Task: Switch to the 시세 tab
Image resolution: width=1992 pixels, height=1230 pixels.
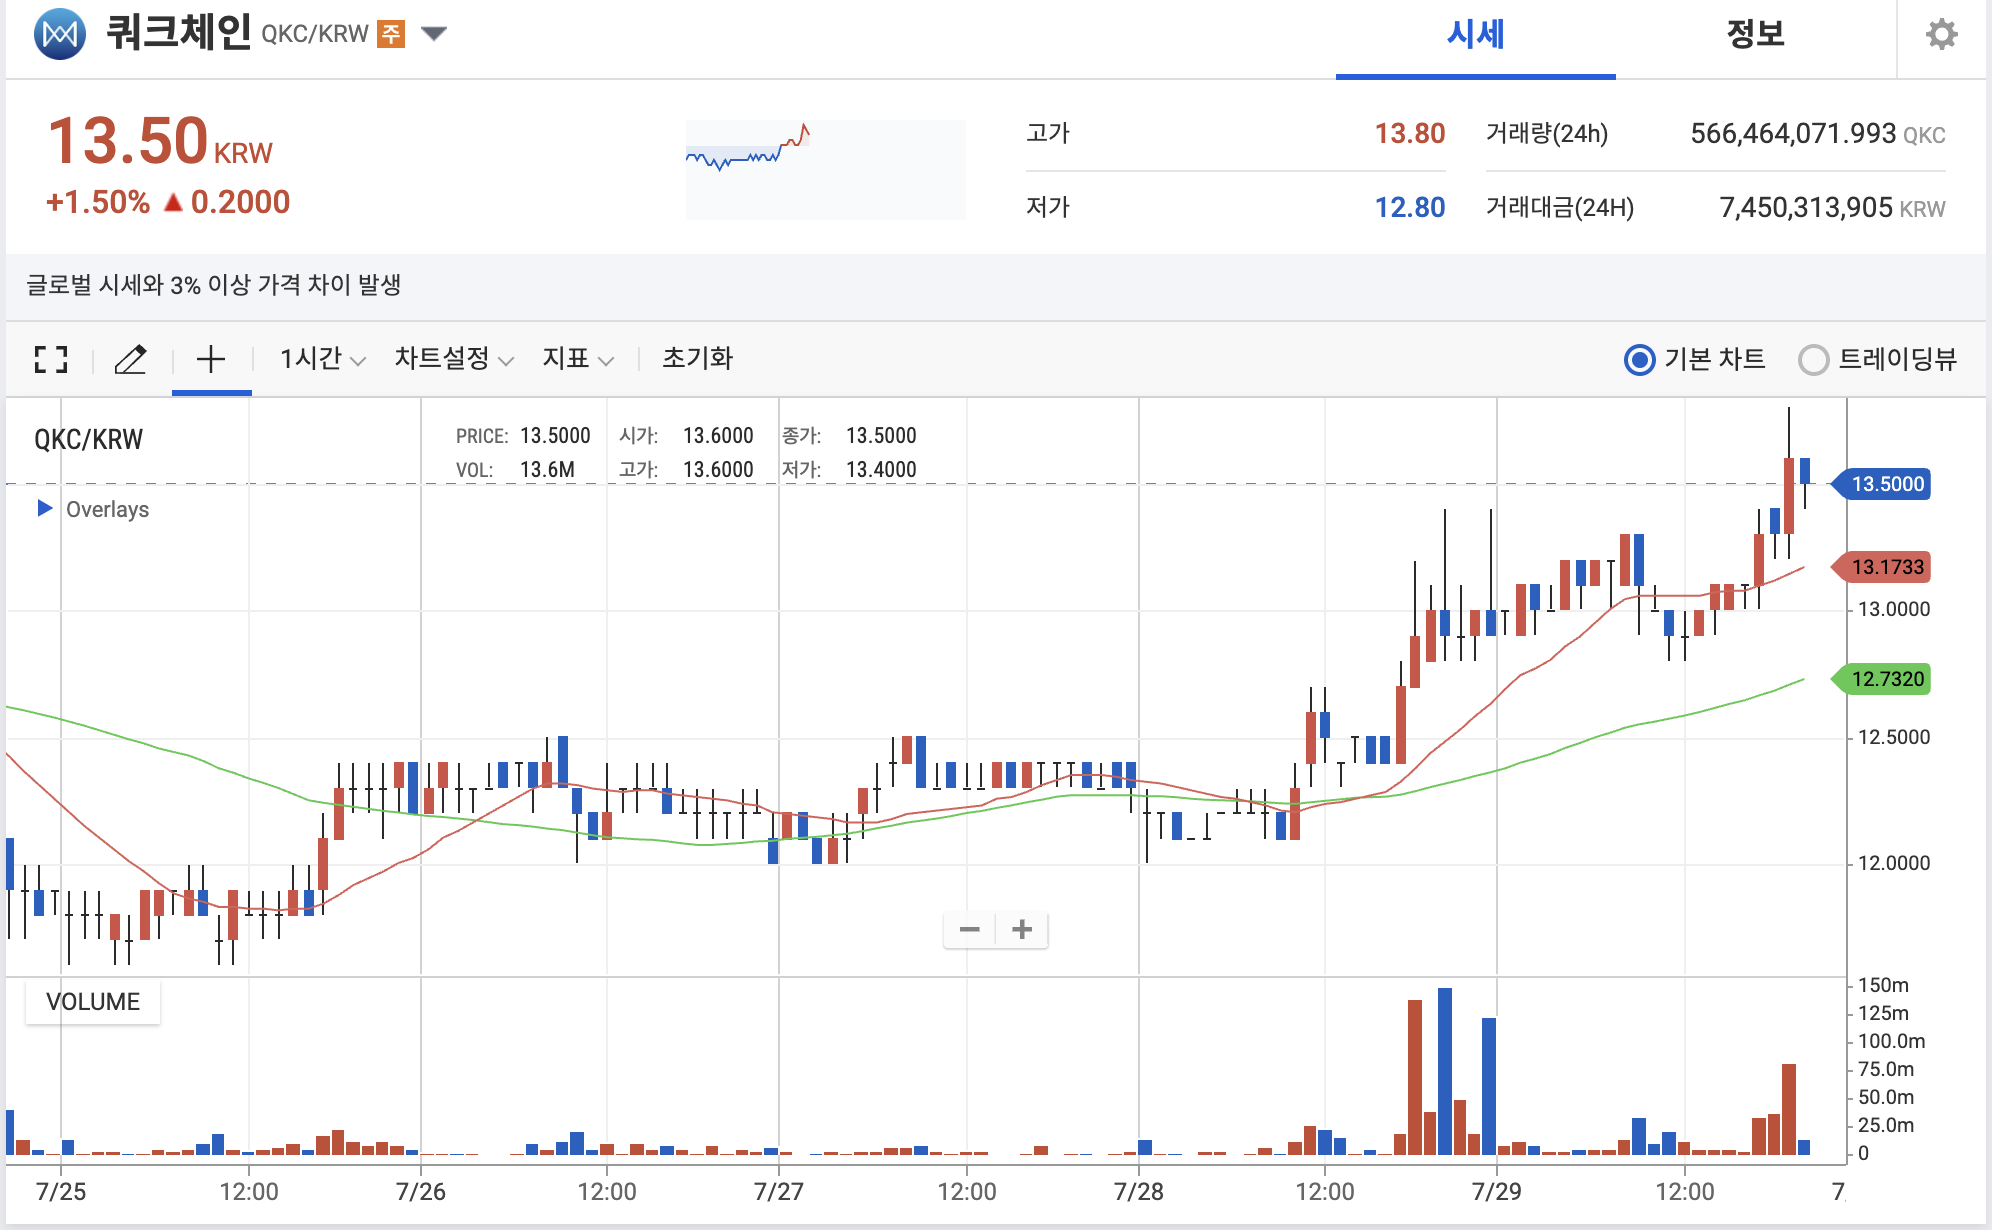Action: 1475,35
